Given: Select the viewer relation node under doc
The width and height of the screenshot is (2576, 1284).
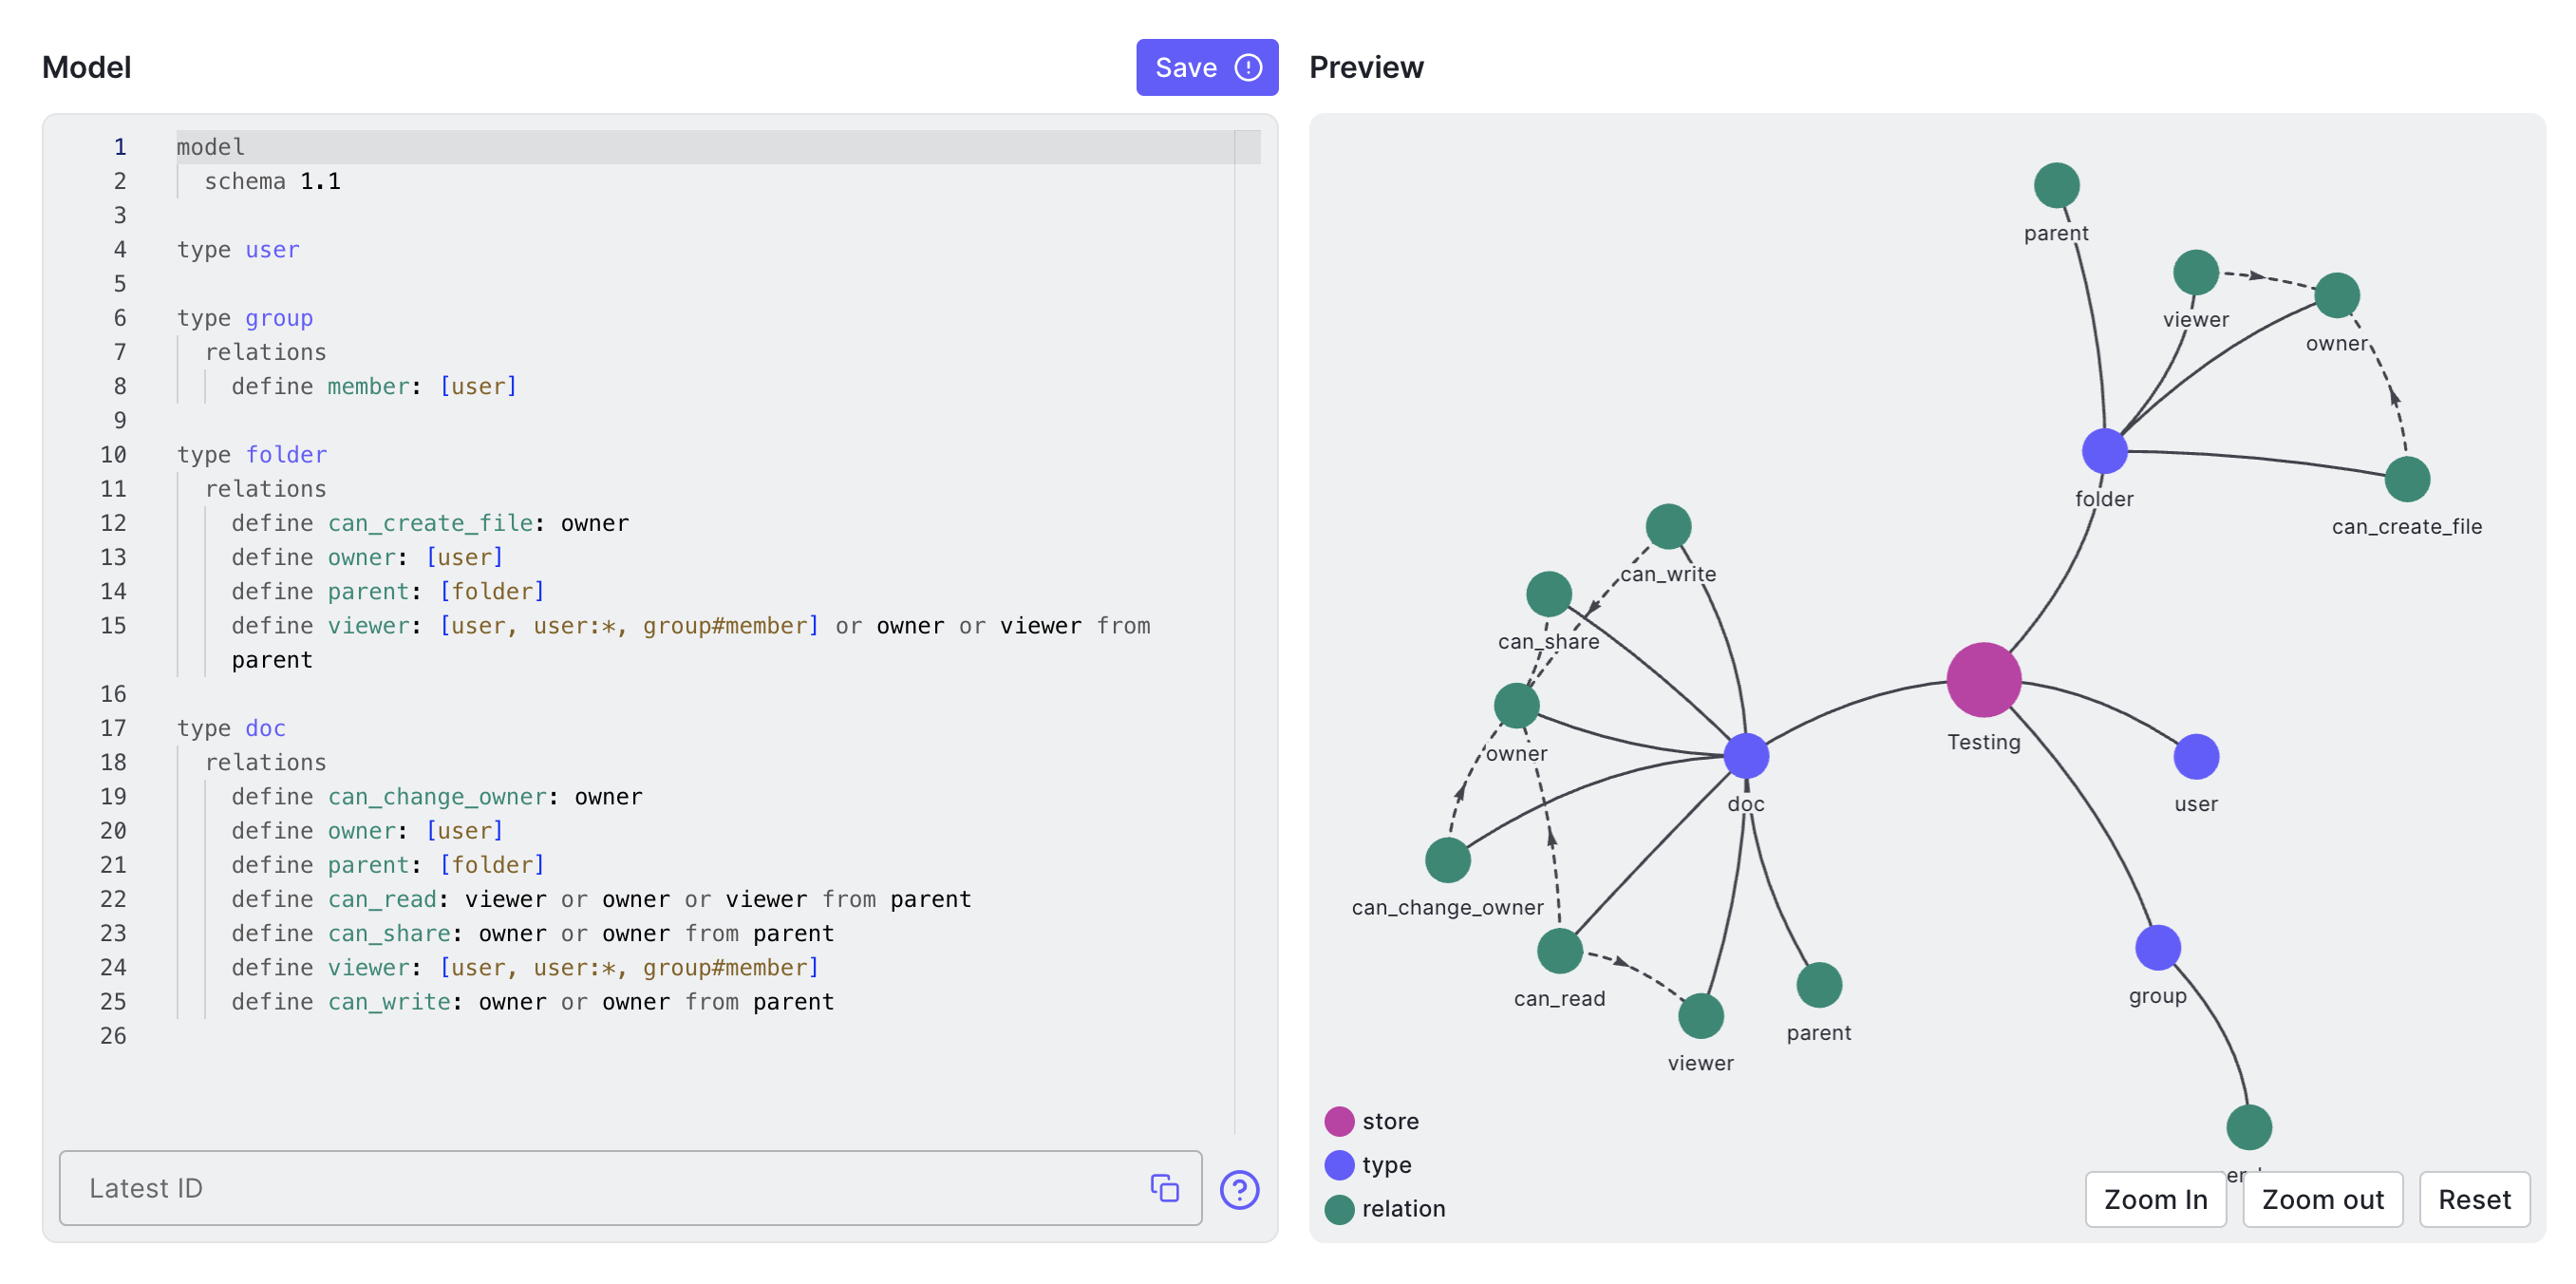Looking at the screenshot, I should [1700, 1016].
